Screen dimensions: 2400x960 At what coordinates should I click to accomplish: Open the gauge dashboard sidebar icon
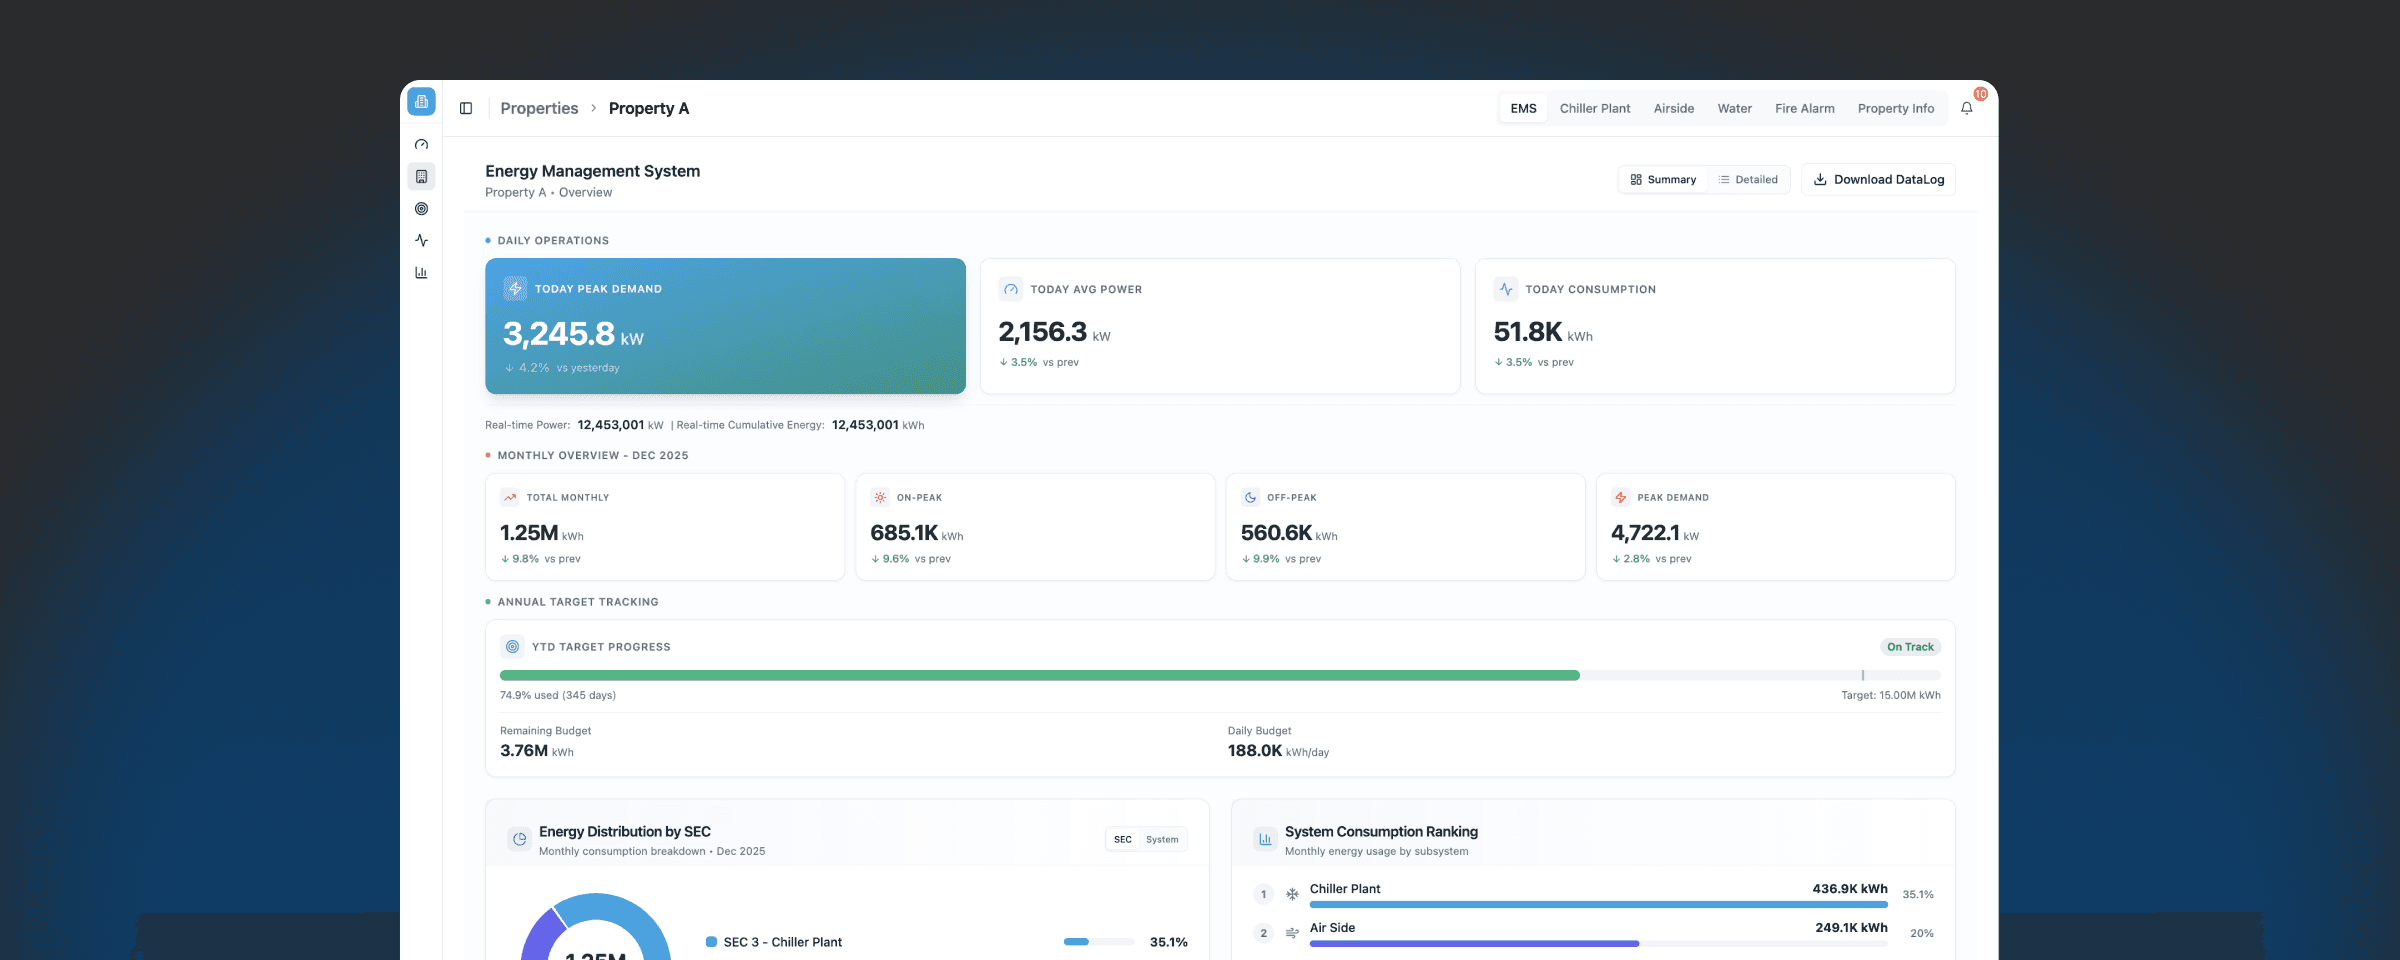pyautogui.click(x=421, y=145)
